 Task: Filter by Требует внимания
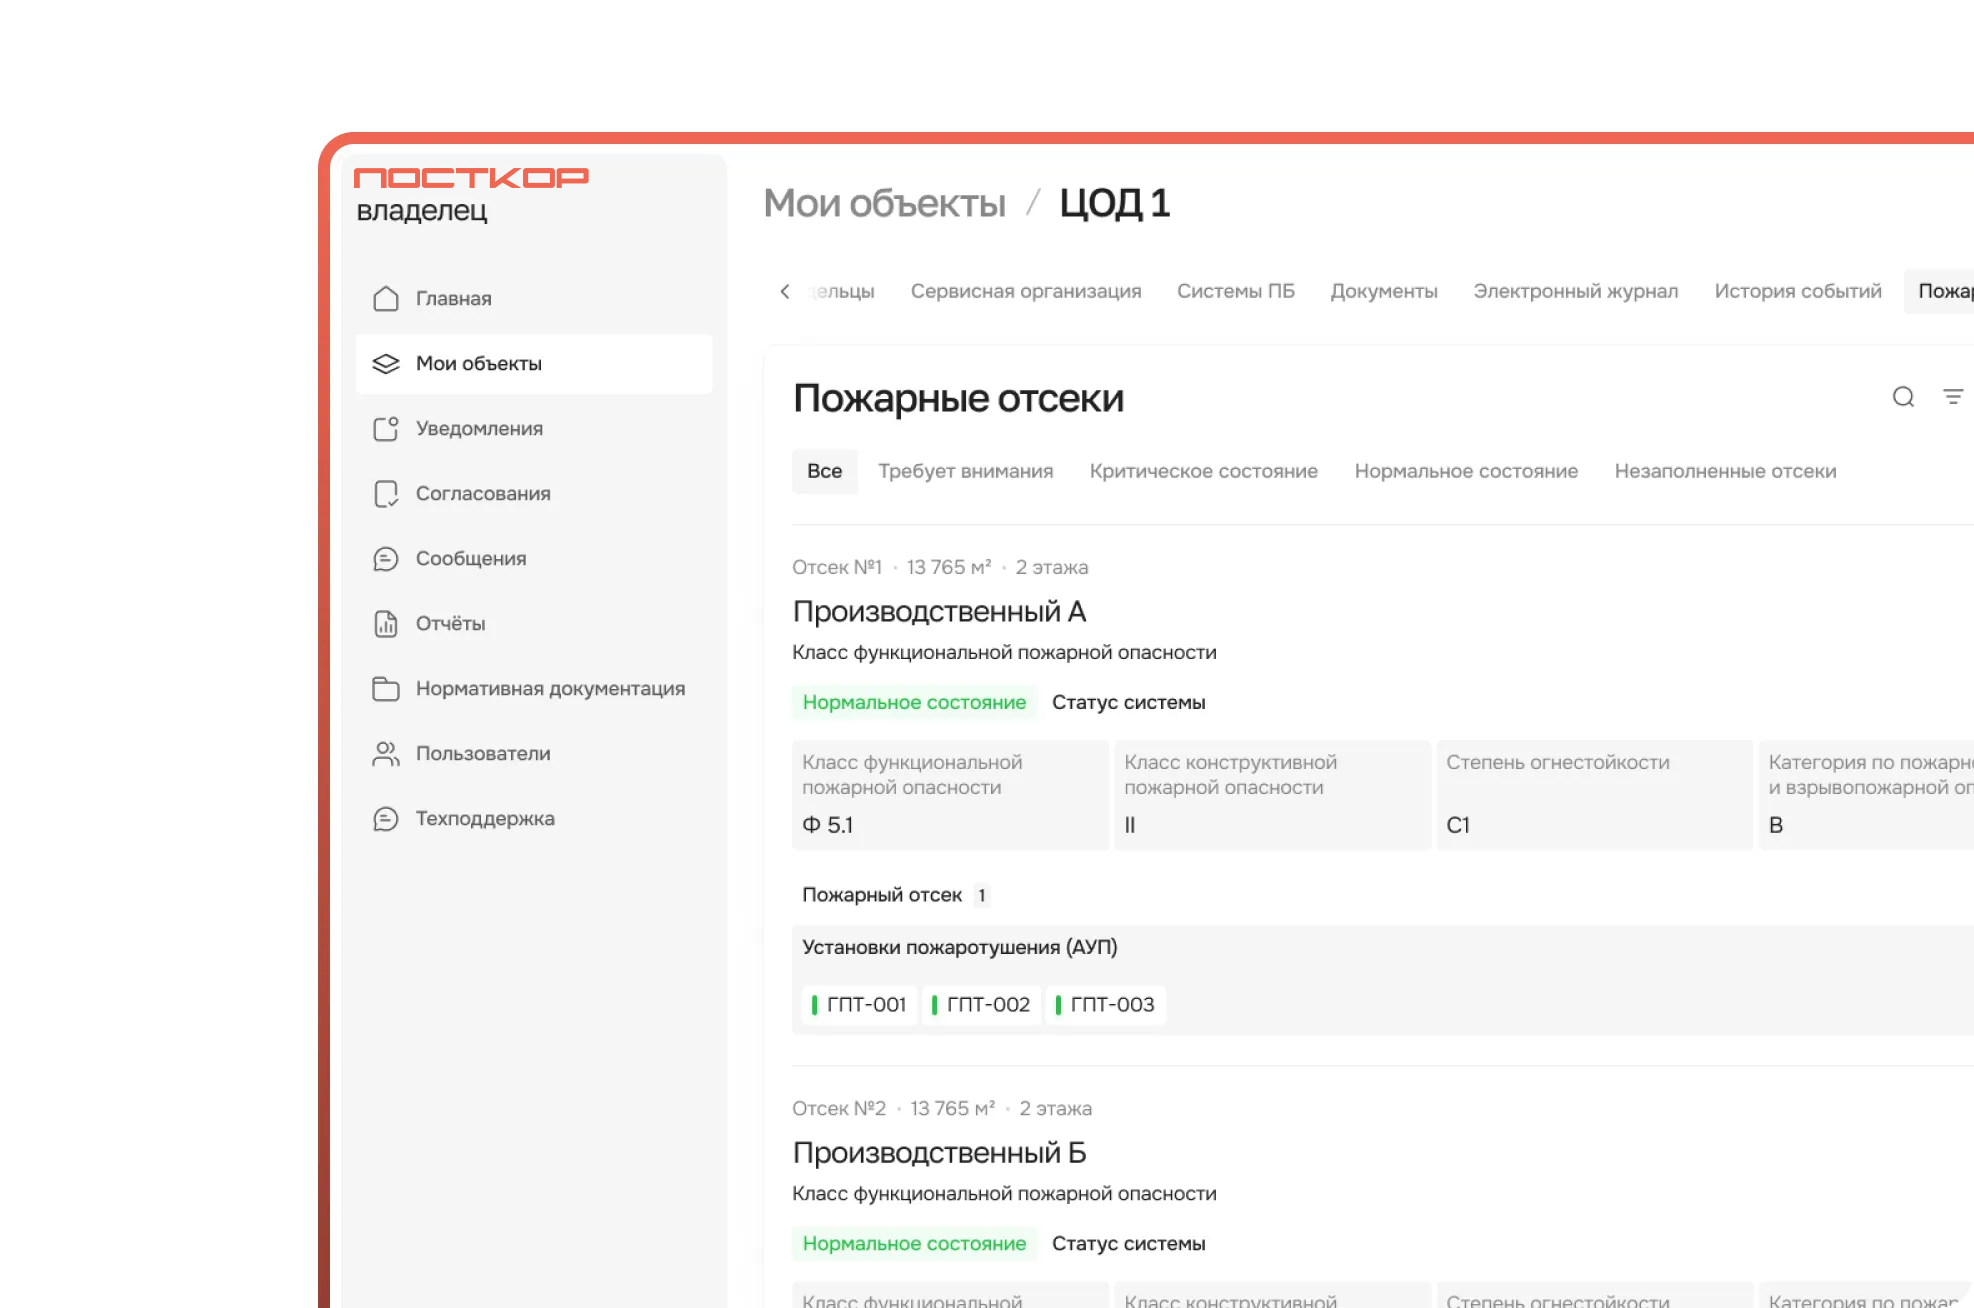(x=965, y=471)
